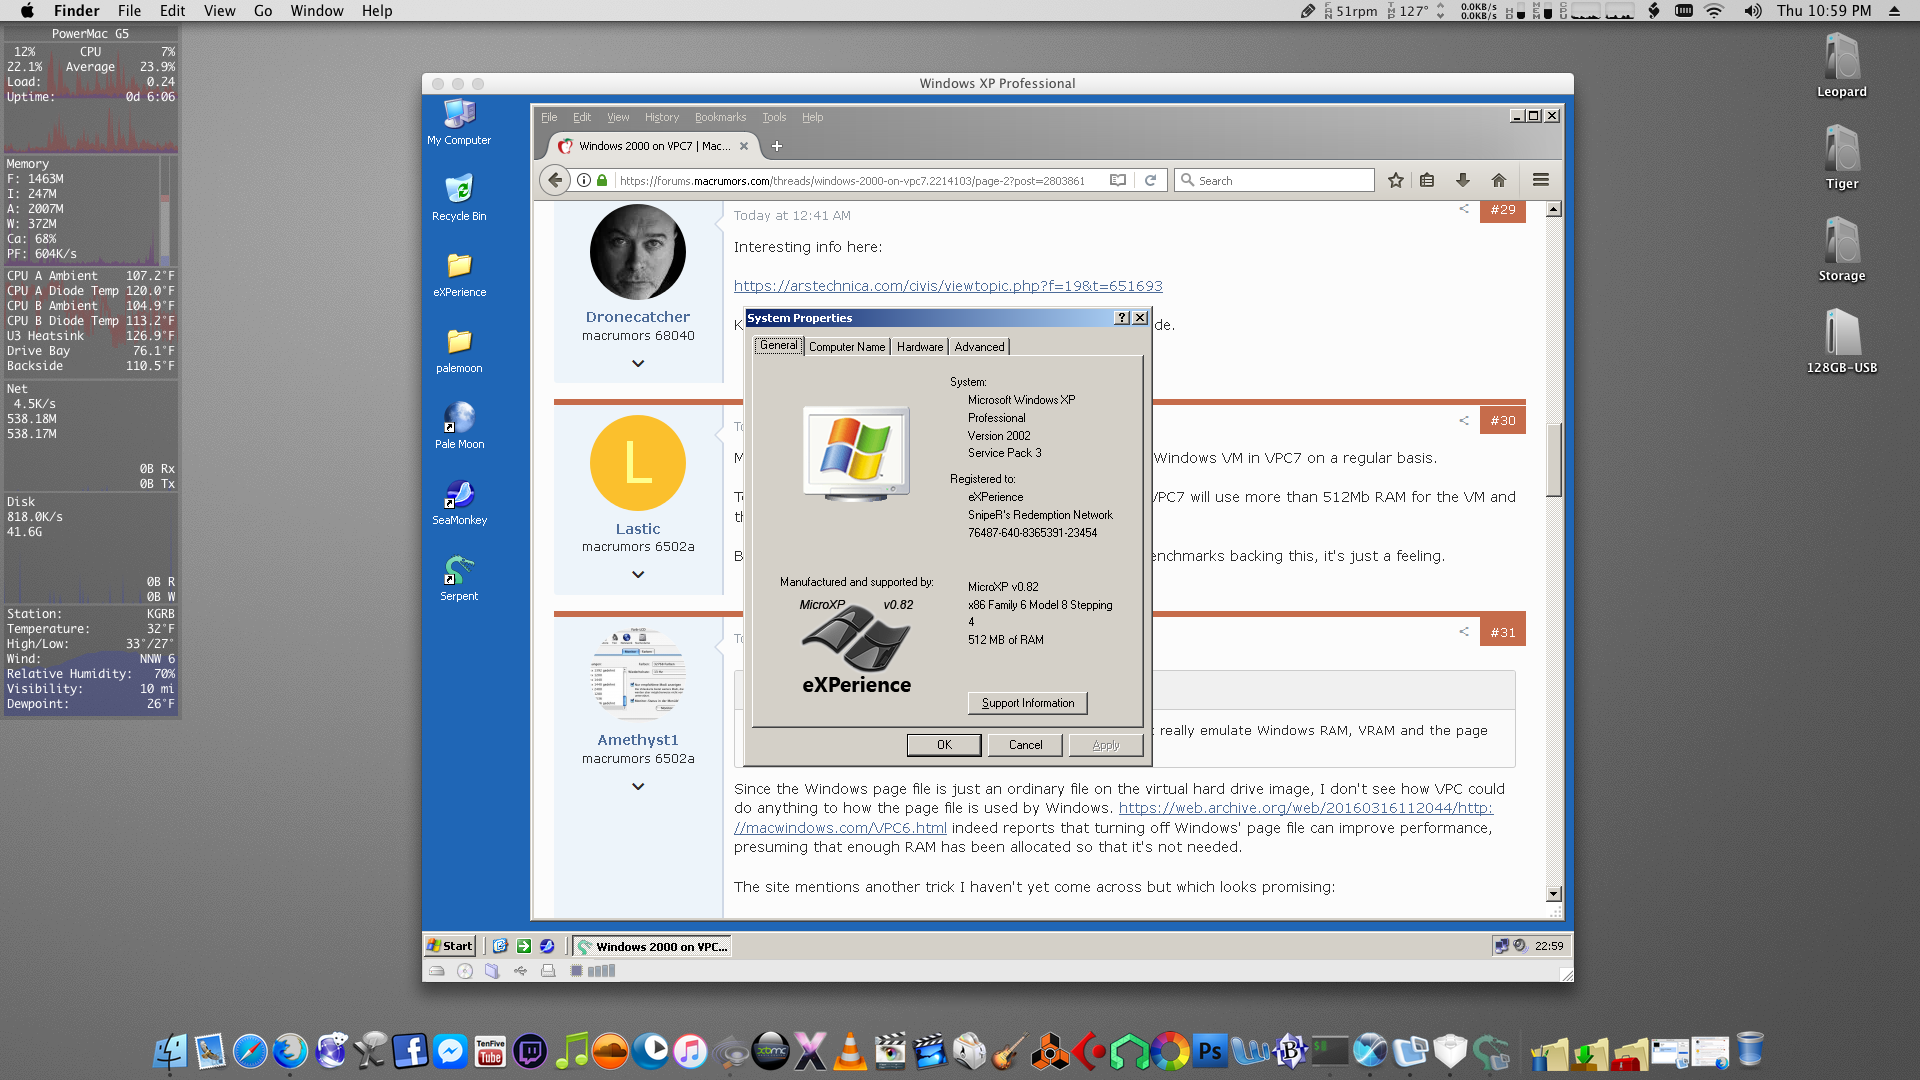Expand Dronecatcher user info chevron
1920x1080 pixels.
pos(638,364)
